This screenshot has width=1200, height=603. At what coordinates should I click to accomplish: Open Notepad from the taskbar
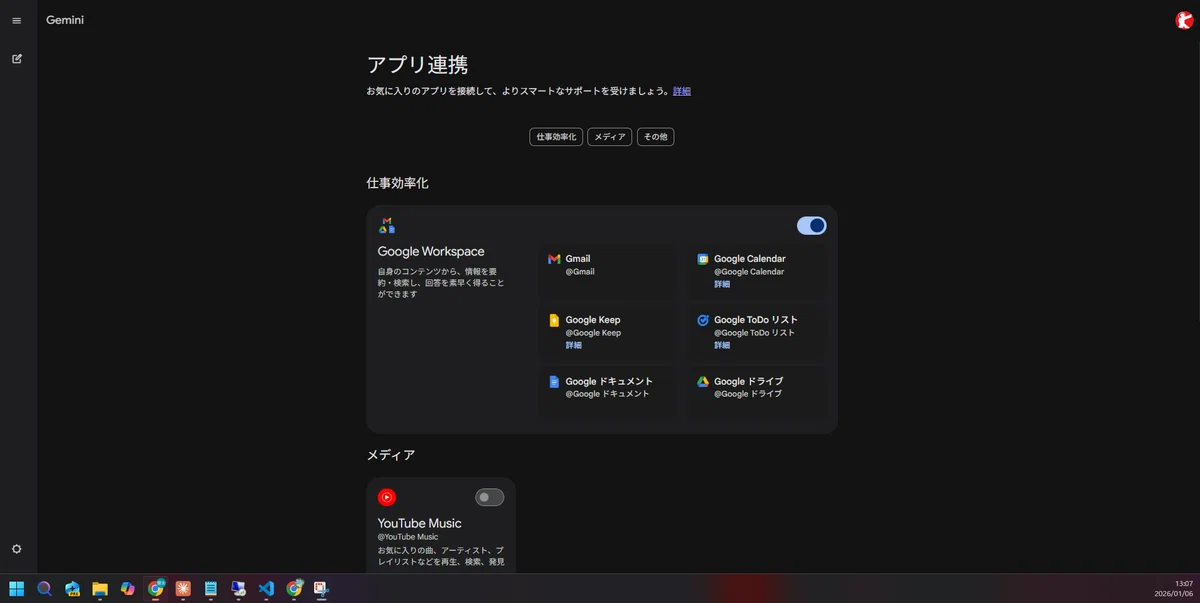coord(211,588)
